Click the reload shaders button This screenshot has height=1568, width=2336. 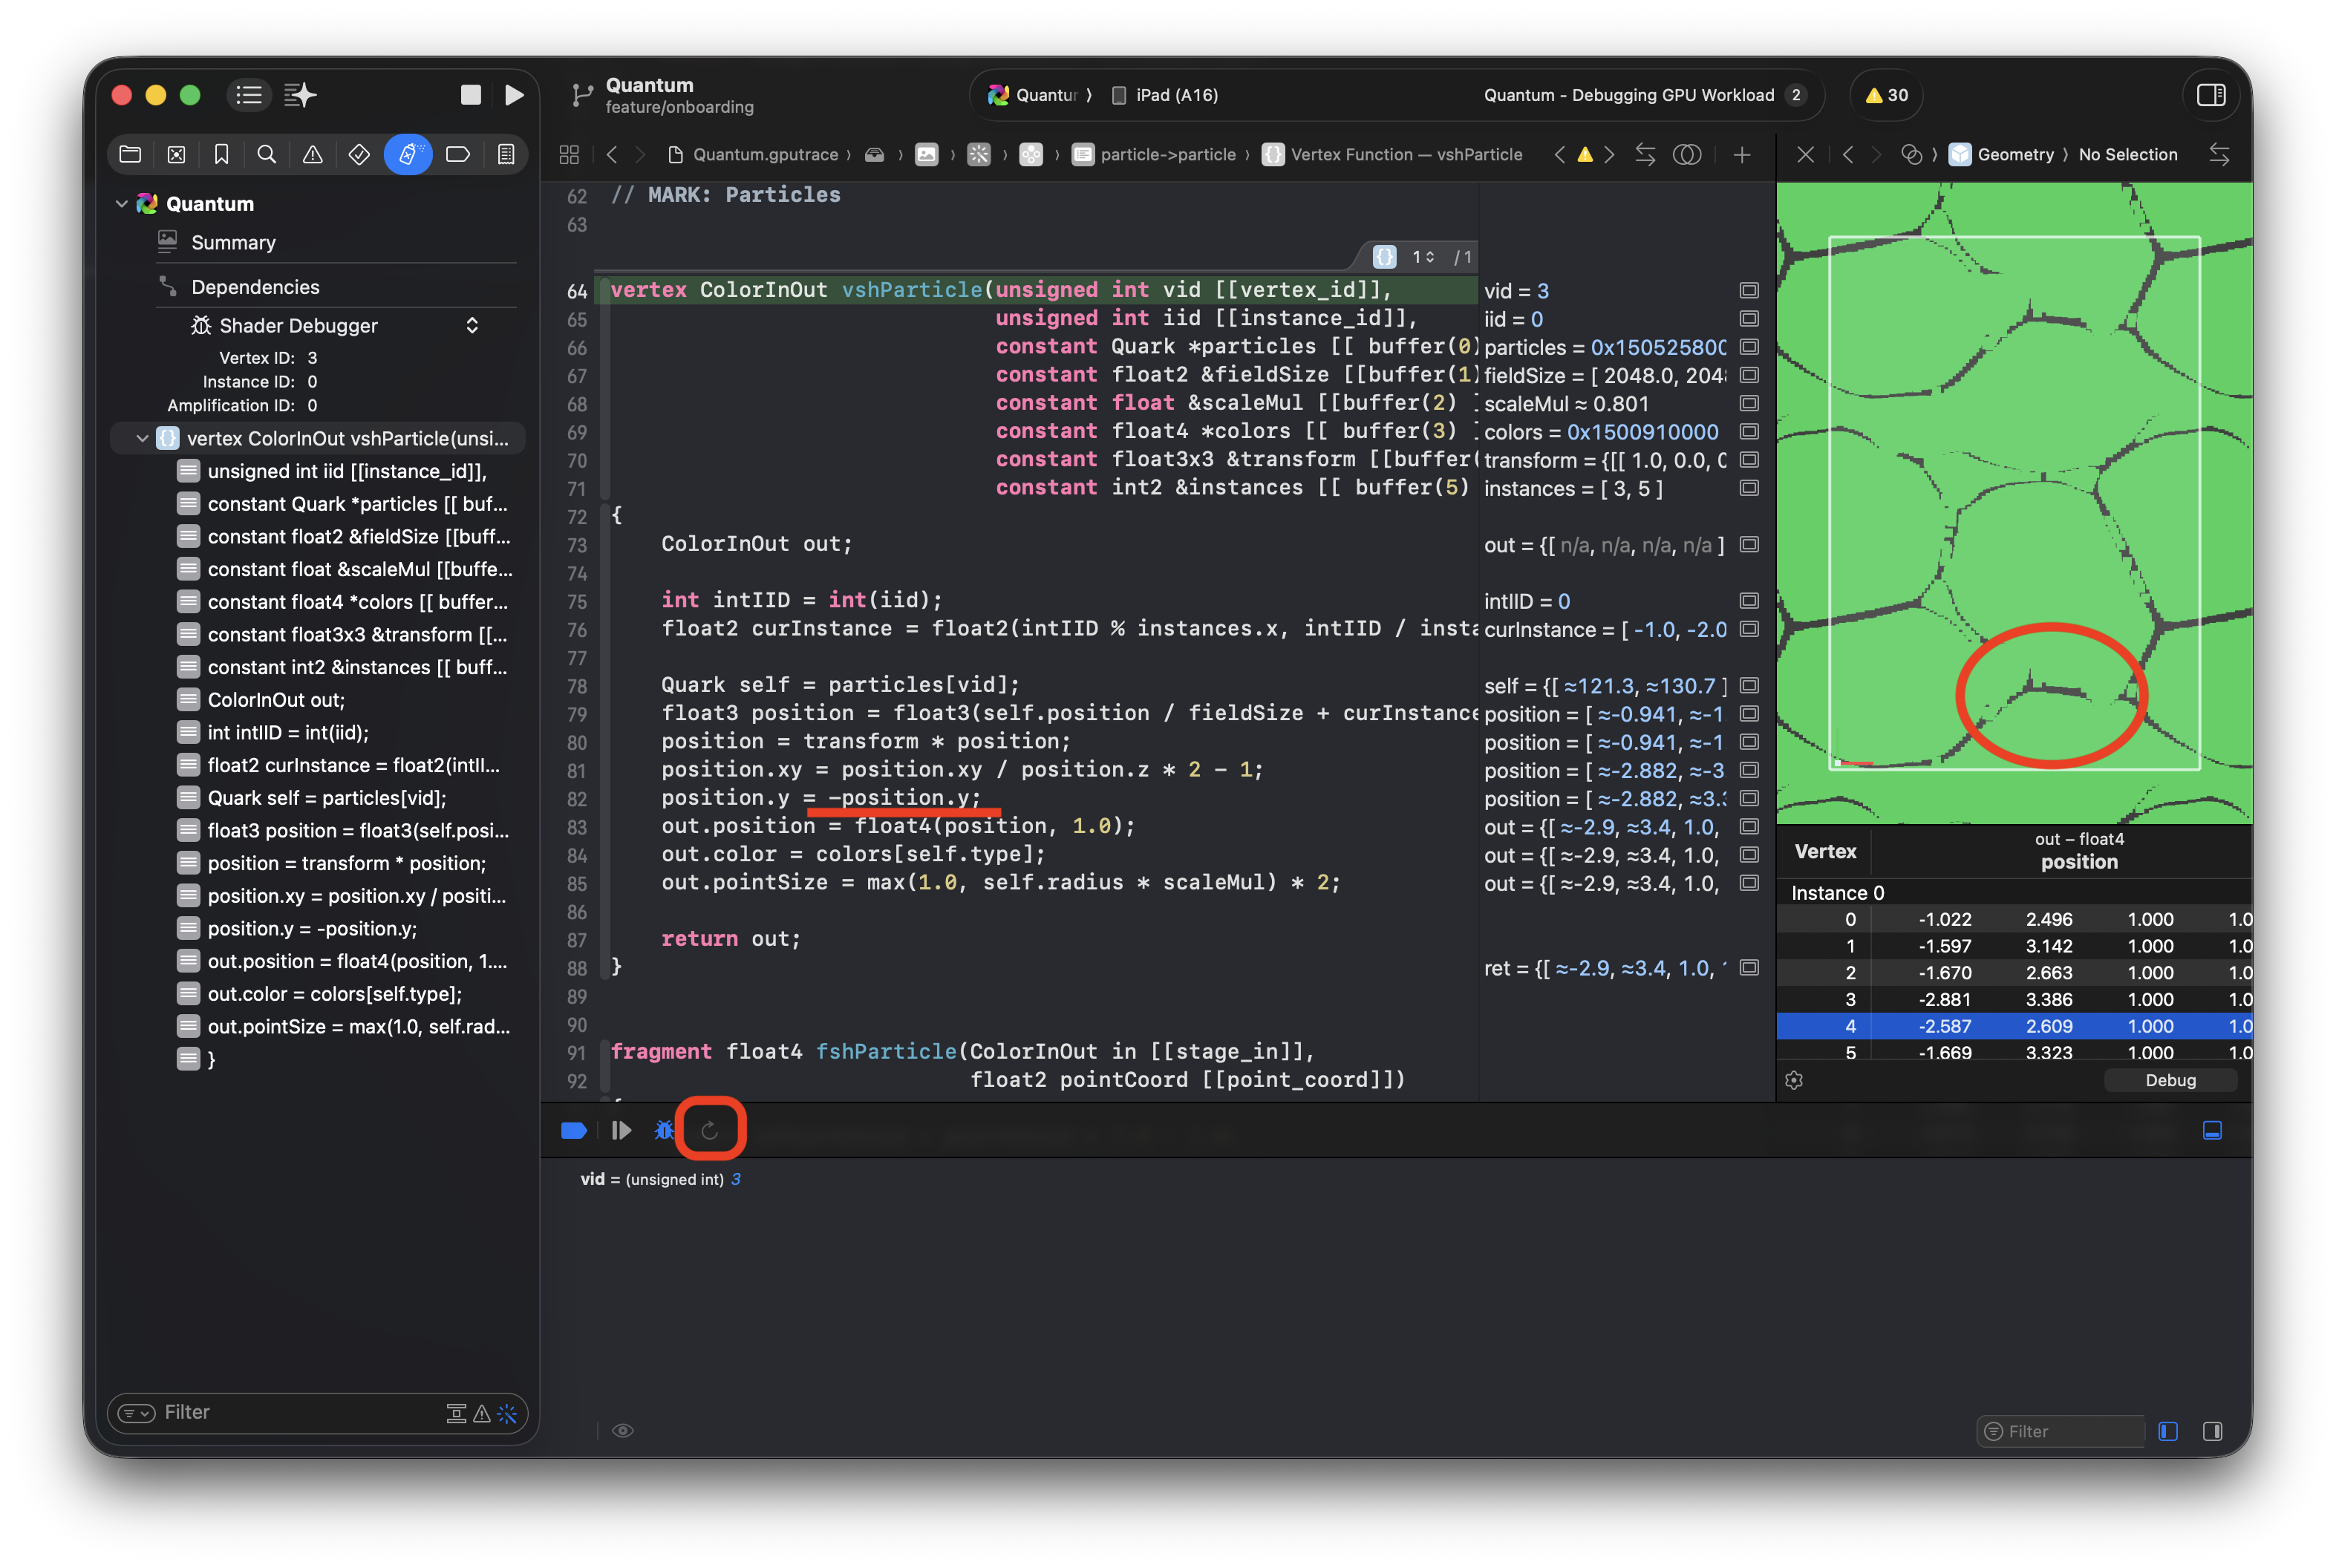pyautogui.click(x=709, y=1130)
